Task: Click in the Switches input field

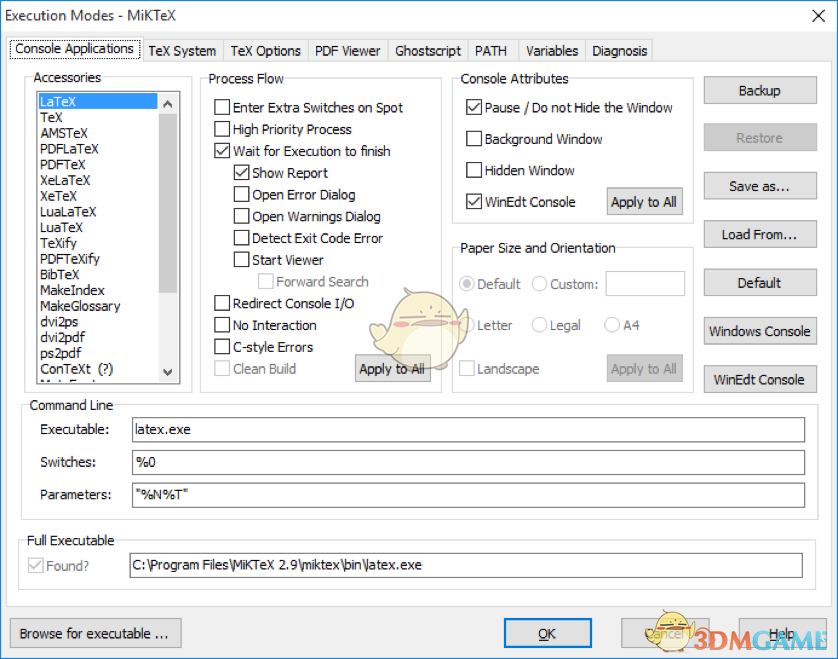Action: (400, 462)
